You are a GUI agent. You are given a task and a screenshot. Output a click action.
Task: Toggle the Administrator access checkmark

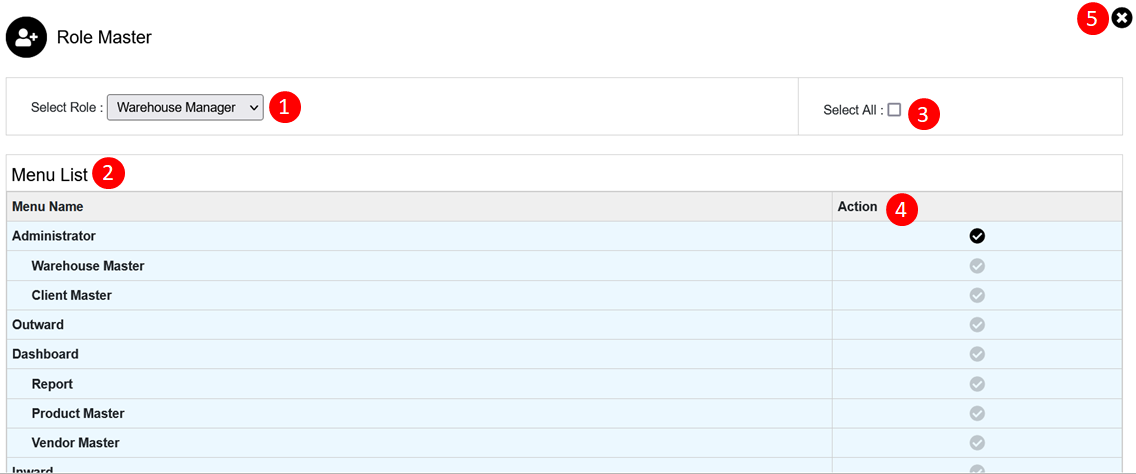pyautogui.click(x=977, y=236)
